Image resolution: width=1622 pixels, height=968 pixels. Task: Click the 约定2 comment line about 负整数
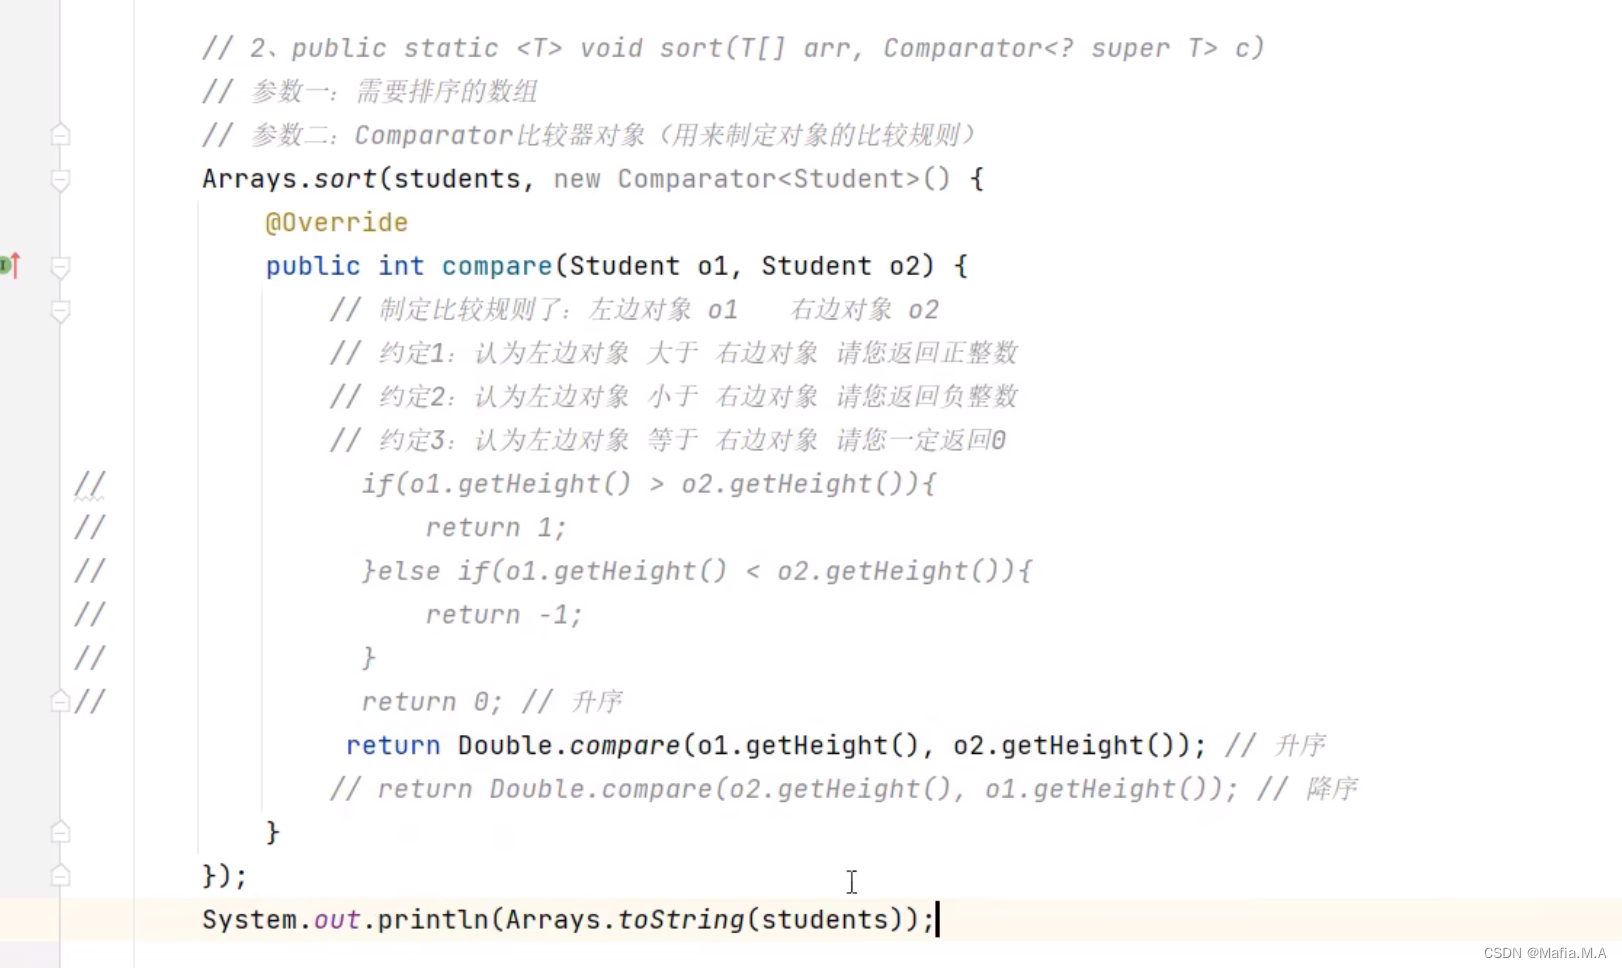pyautogui.click(x=673, y=397)
